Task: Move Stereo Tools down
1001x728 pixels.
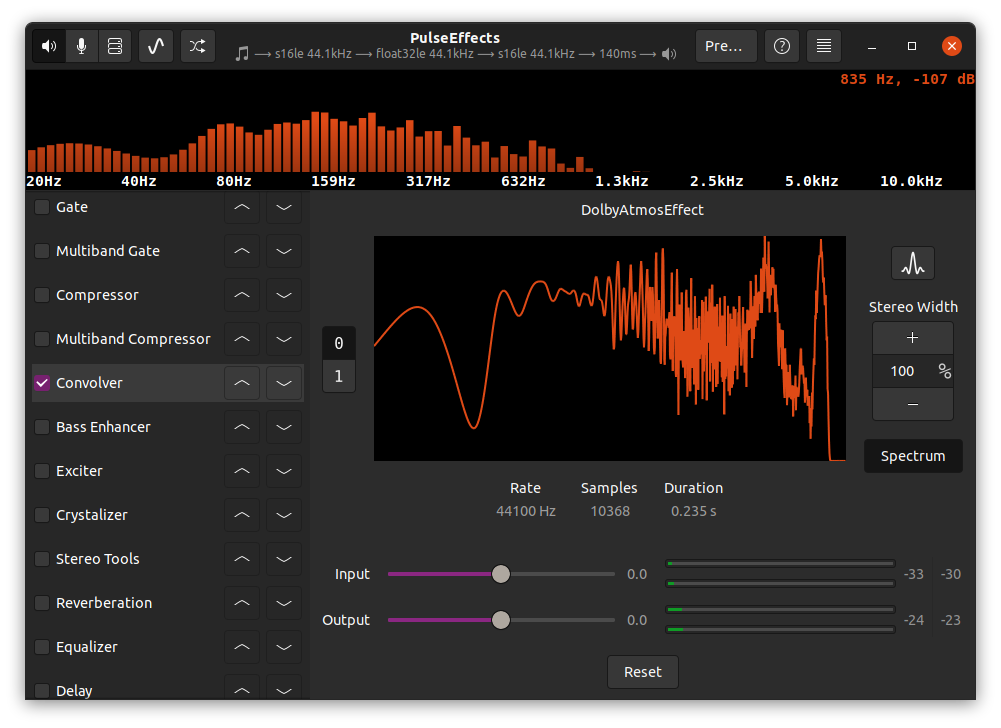Action: pyautogui.click(x=284, y=559)
